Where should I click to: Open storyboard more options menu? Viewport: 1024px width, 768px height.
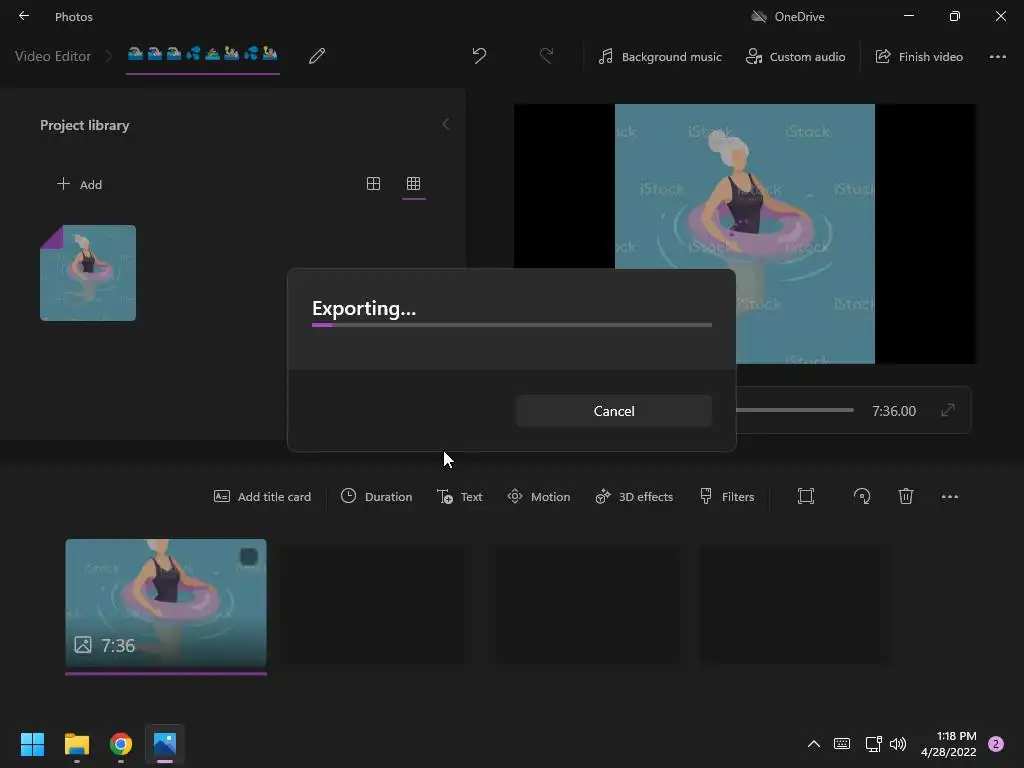tap(950, 496)
